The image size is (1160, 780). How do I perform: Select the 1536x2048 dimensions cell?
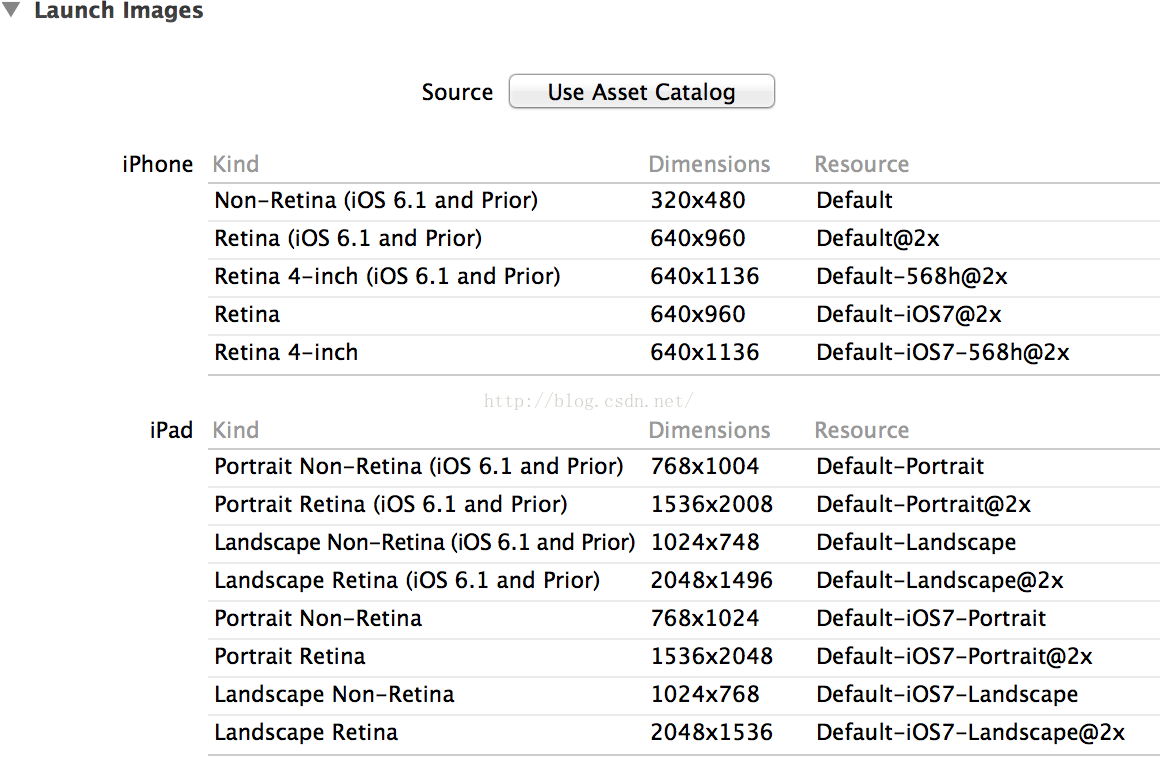point(712,656)
